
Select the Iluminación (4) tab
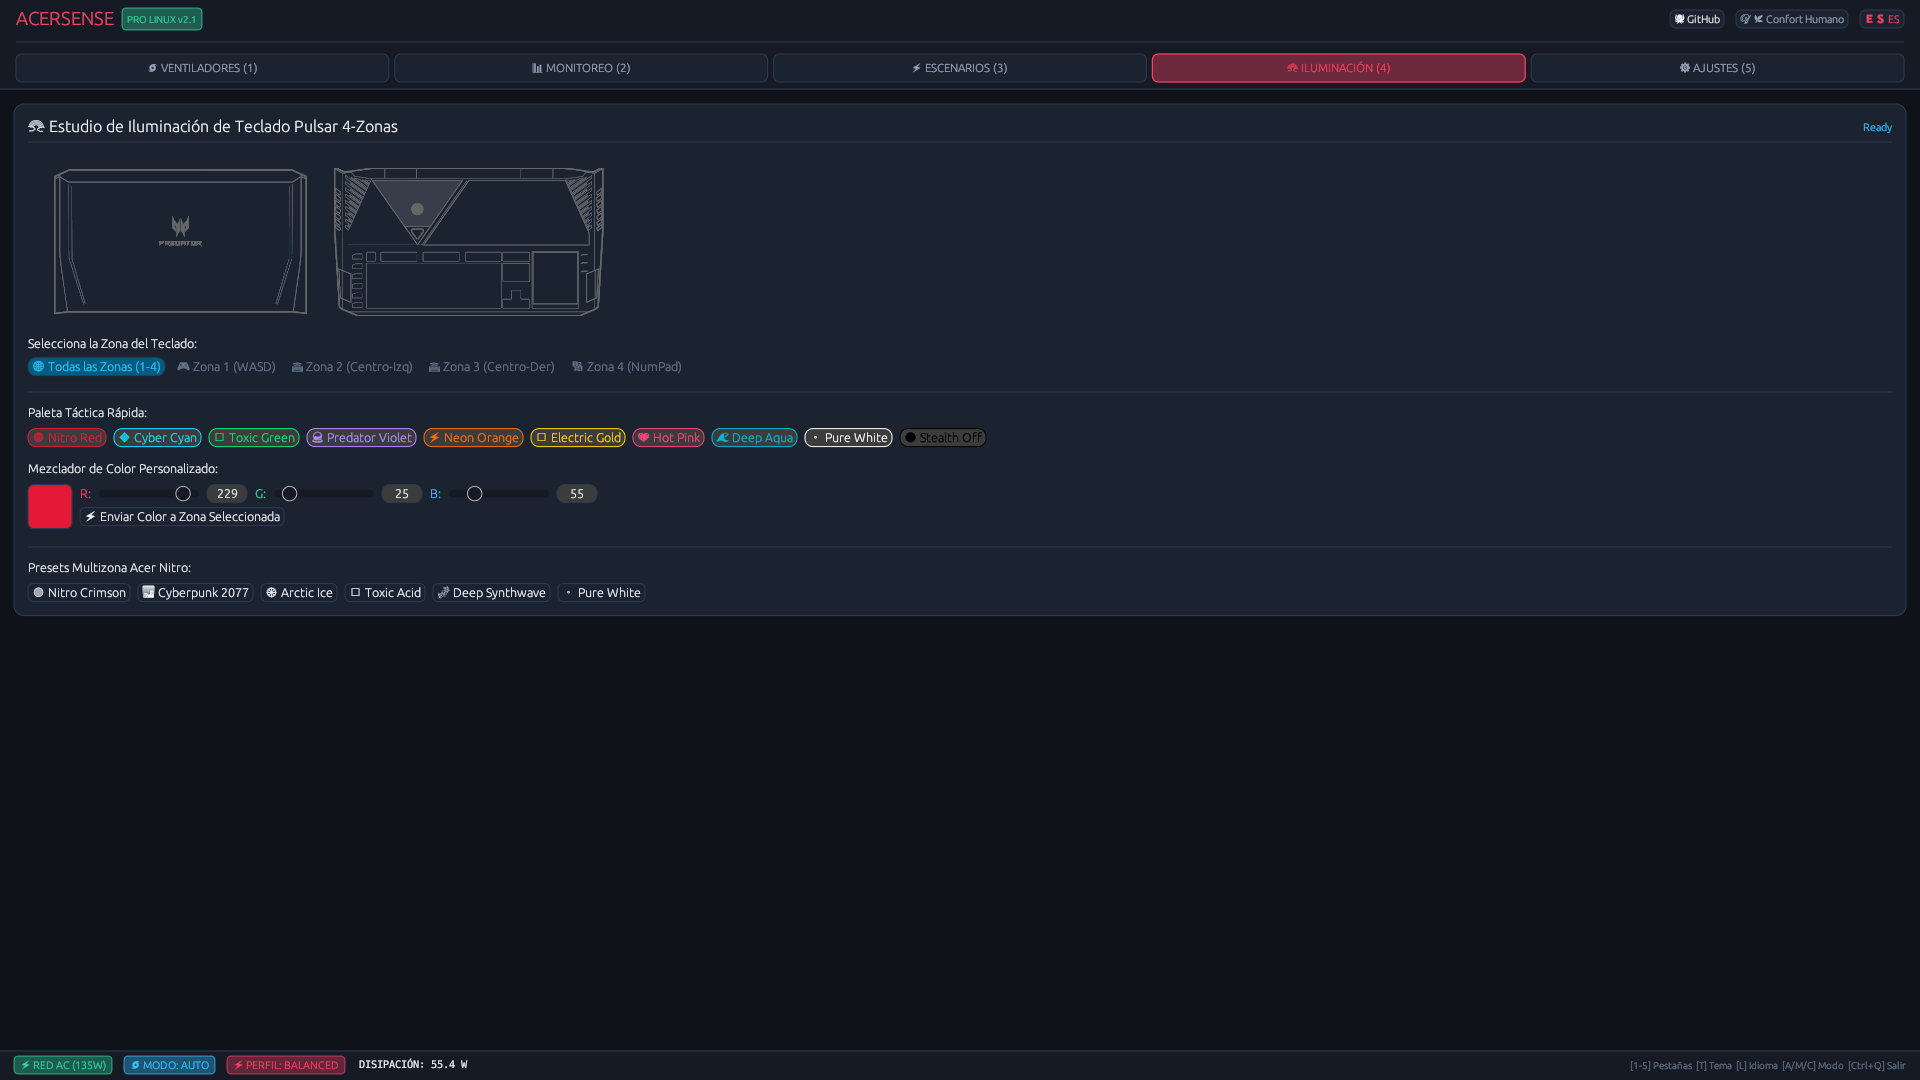click(1338, 68)
